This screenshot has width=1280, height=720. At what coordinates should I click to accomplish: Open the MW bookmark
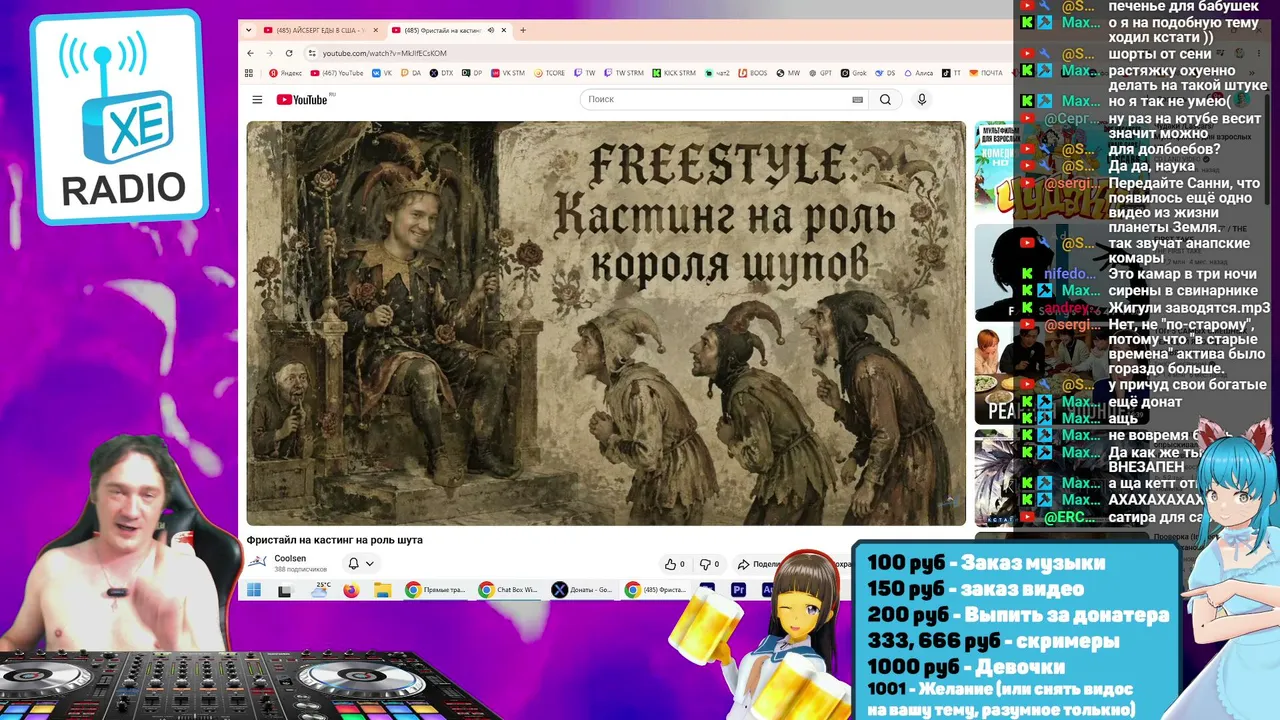[x=788, y=73]
